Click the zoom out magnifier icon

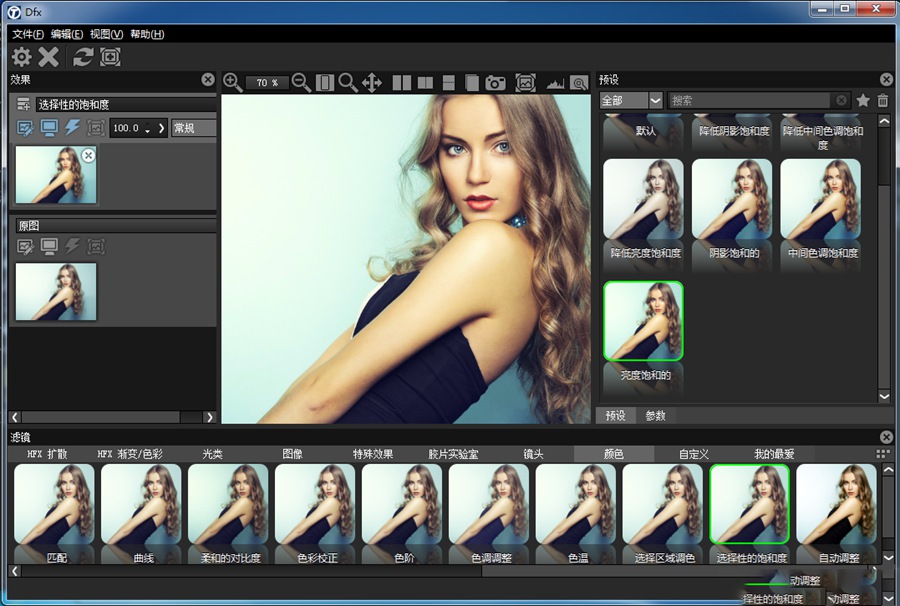click(300, 83)
